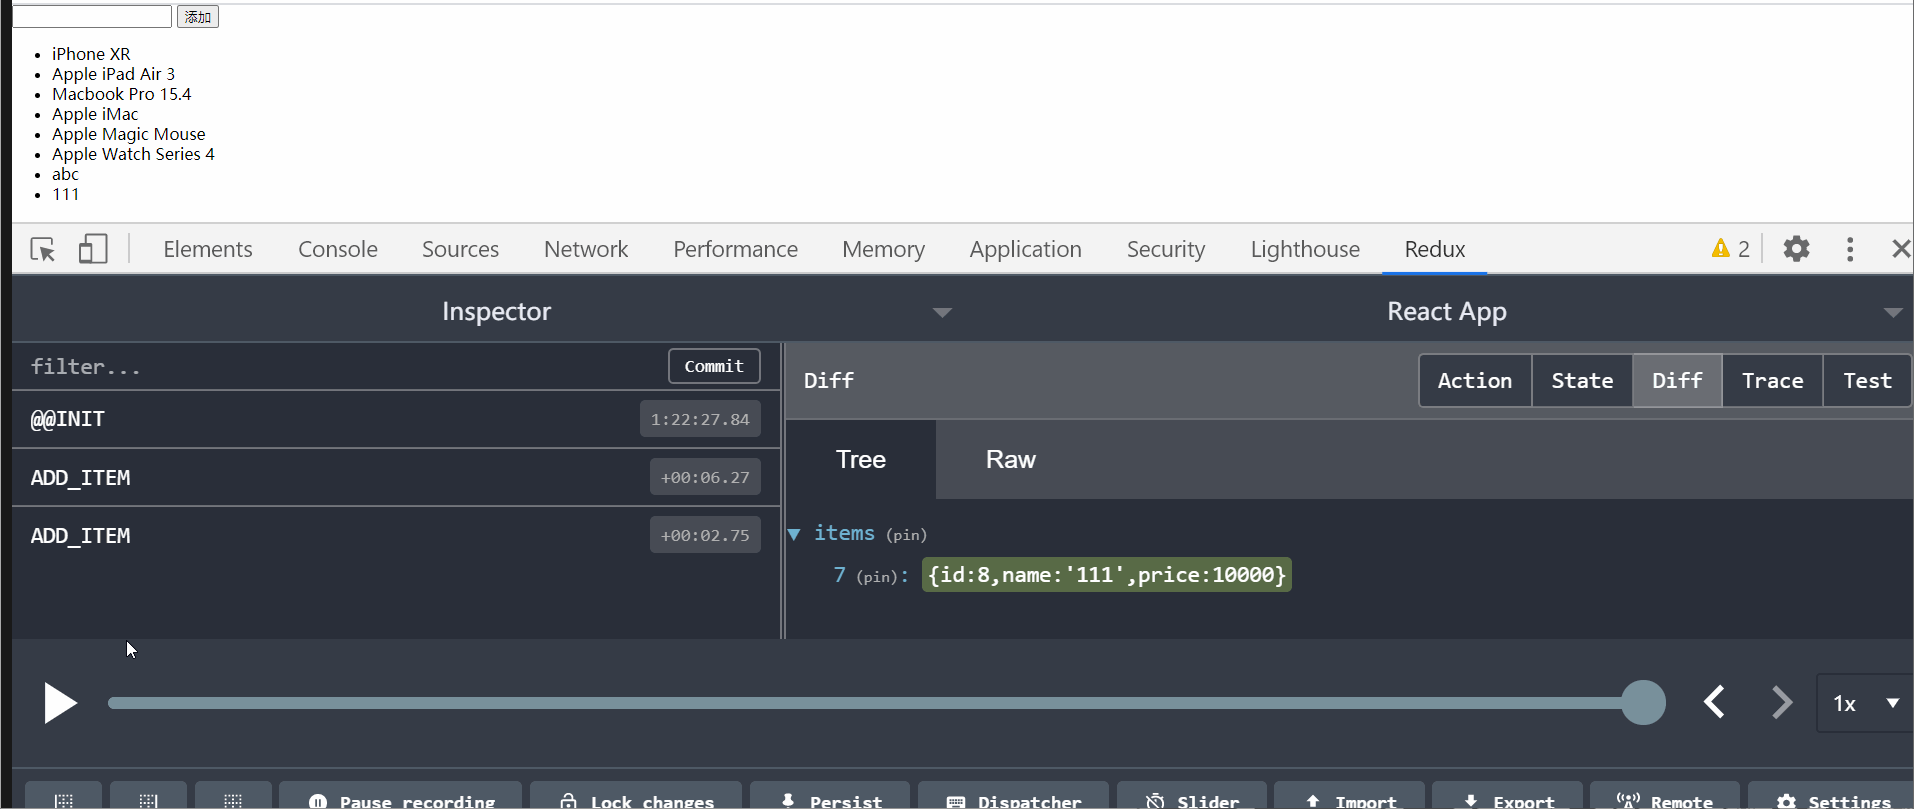Open the Sources tab
The width and height of the screenshot is (1914, 809).
pos(460,249)
